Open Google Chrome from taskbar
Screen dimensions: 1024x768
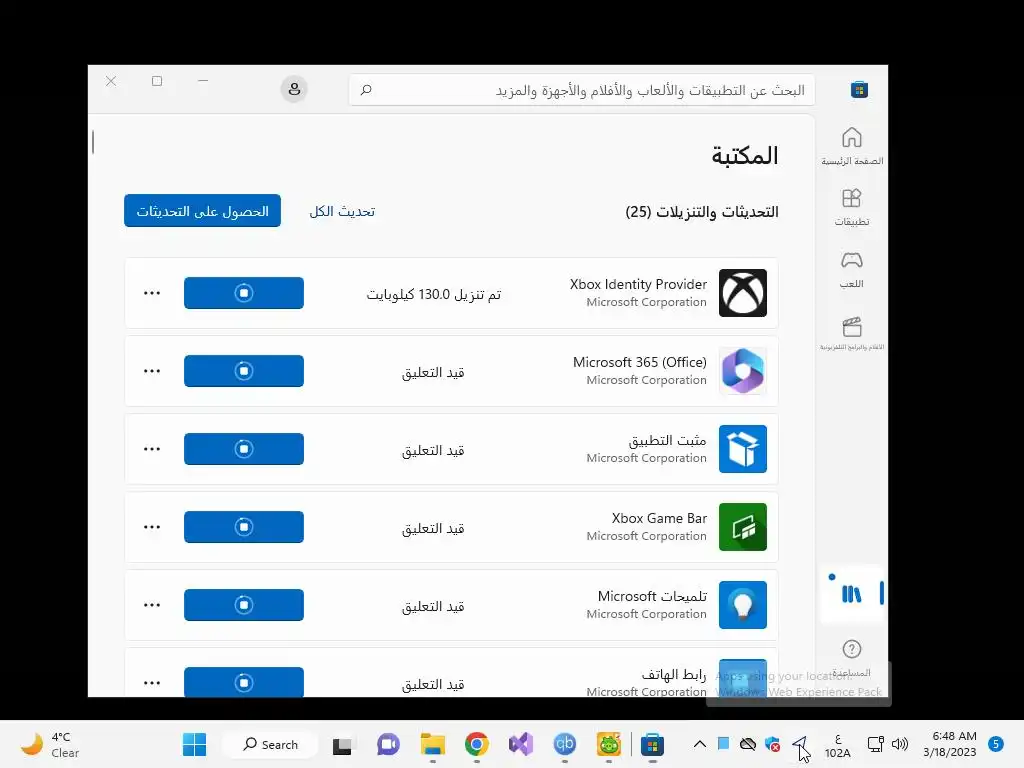pyautogui.click(x=477, y=744)
